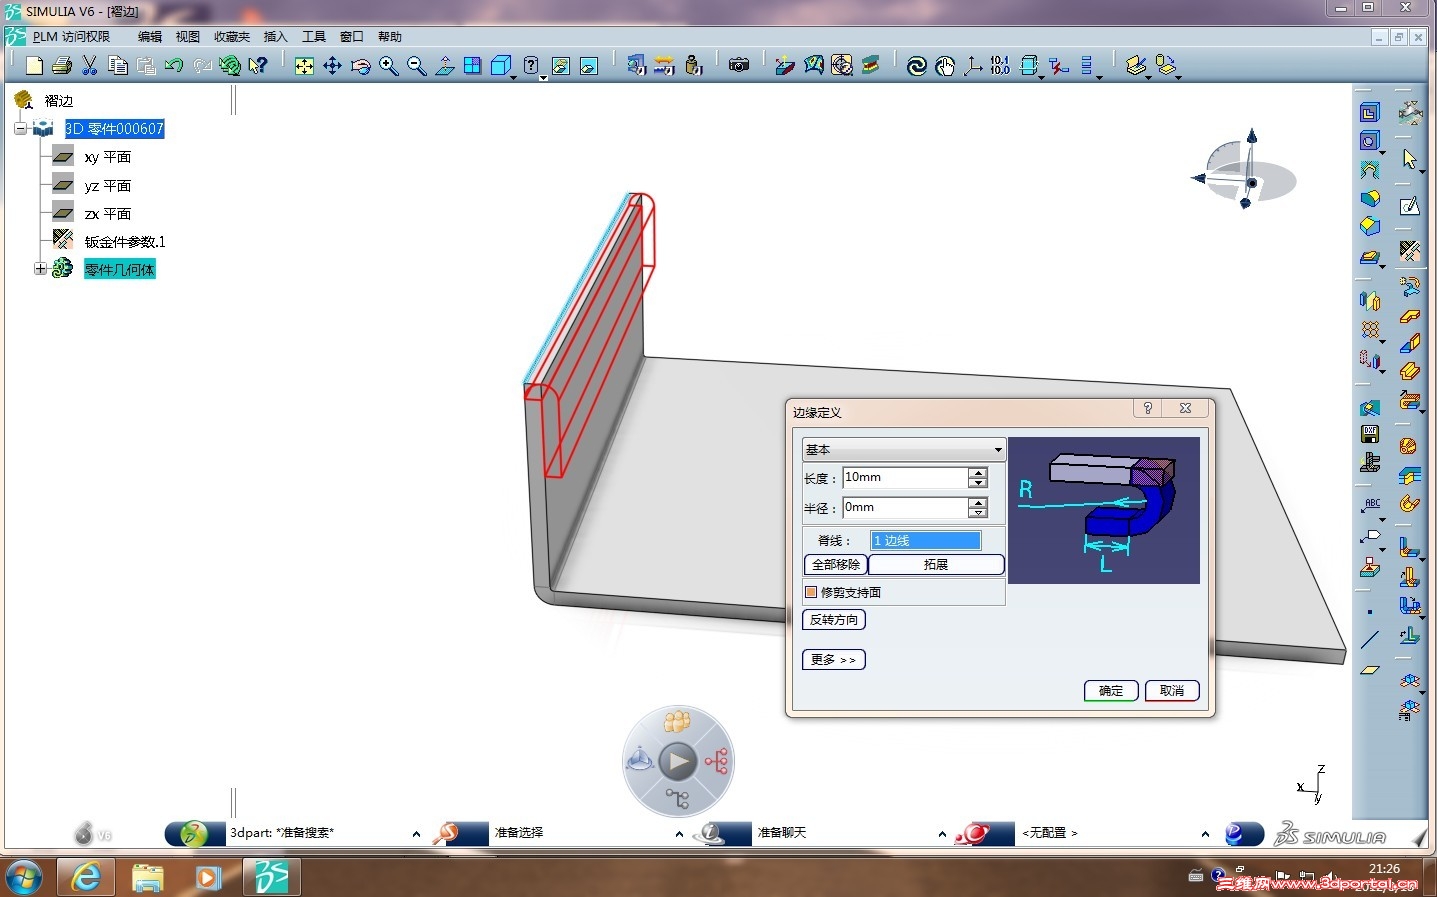Open the 编辑 menu
Viewport: 1437px width, 897px height.
150,37
